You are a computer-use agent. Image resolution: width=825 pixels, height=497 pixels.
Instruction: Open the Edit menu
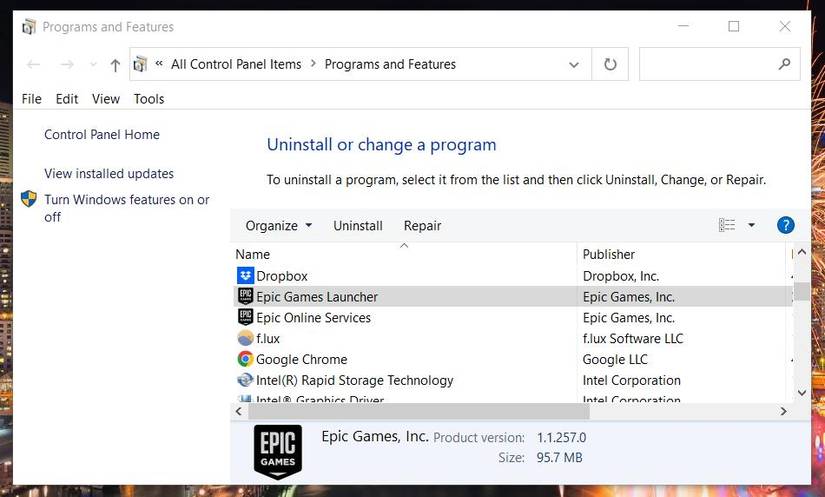[x=67, y=99]
